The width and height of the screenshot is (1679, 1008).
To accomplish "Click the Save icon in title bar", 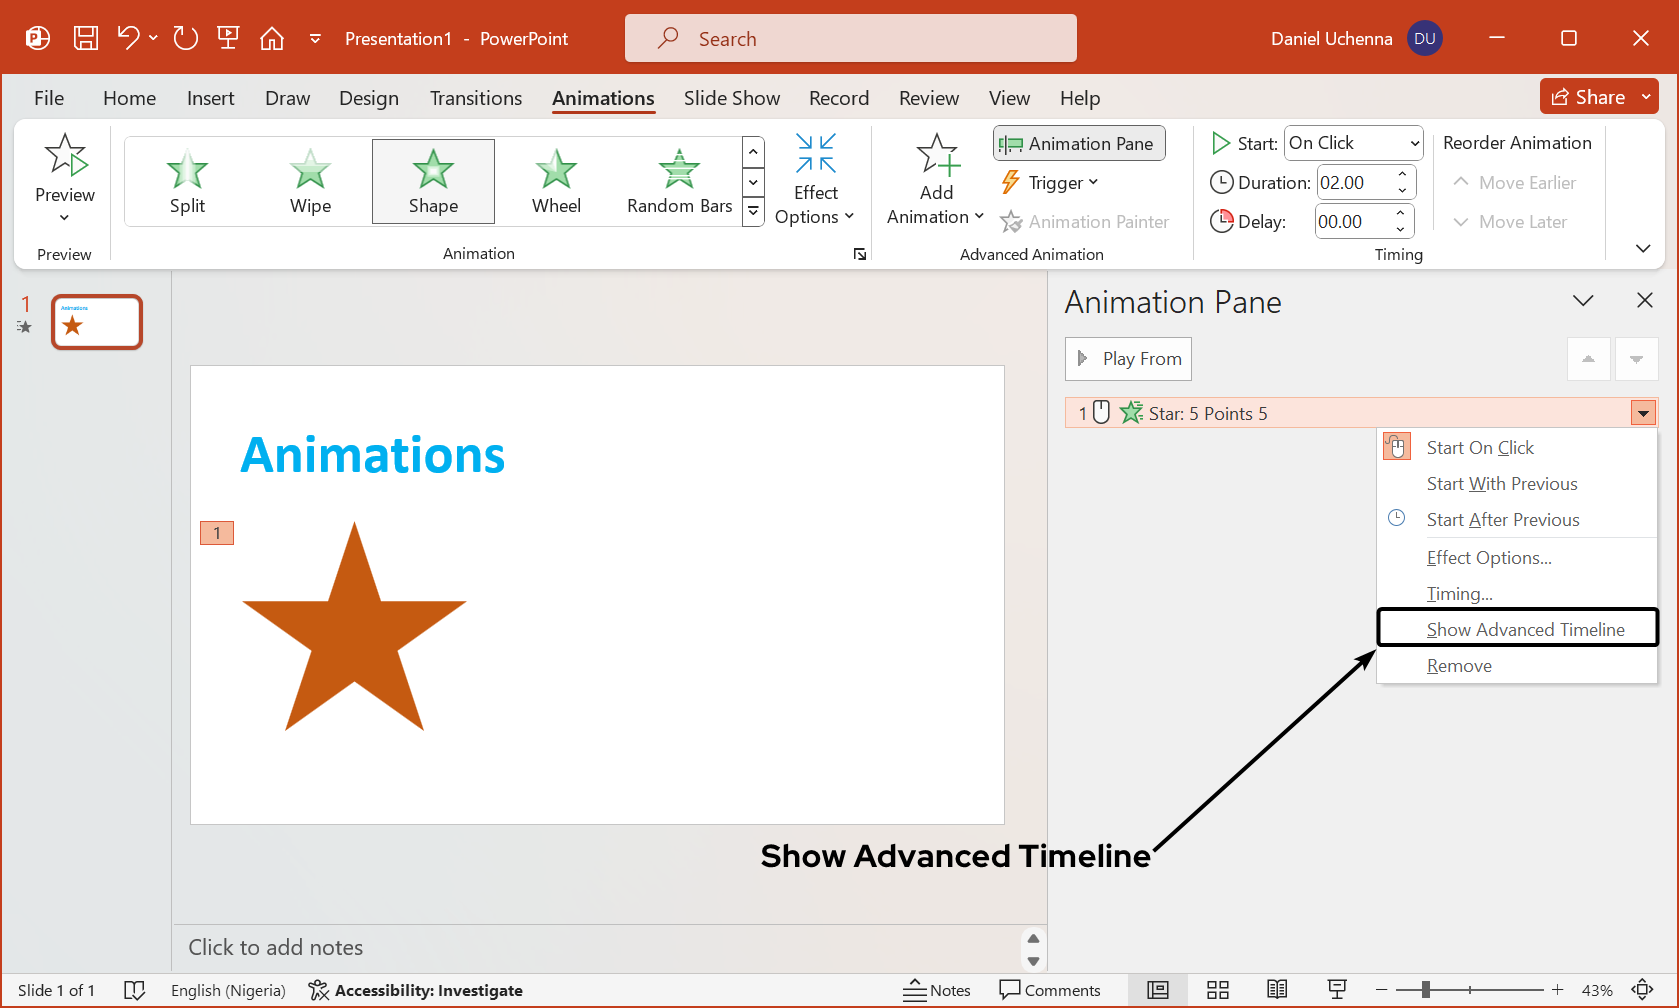I will [86, 39].
